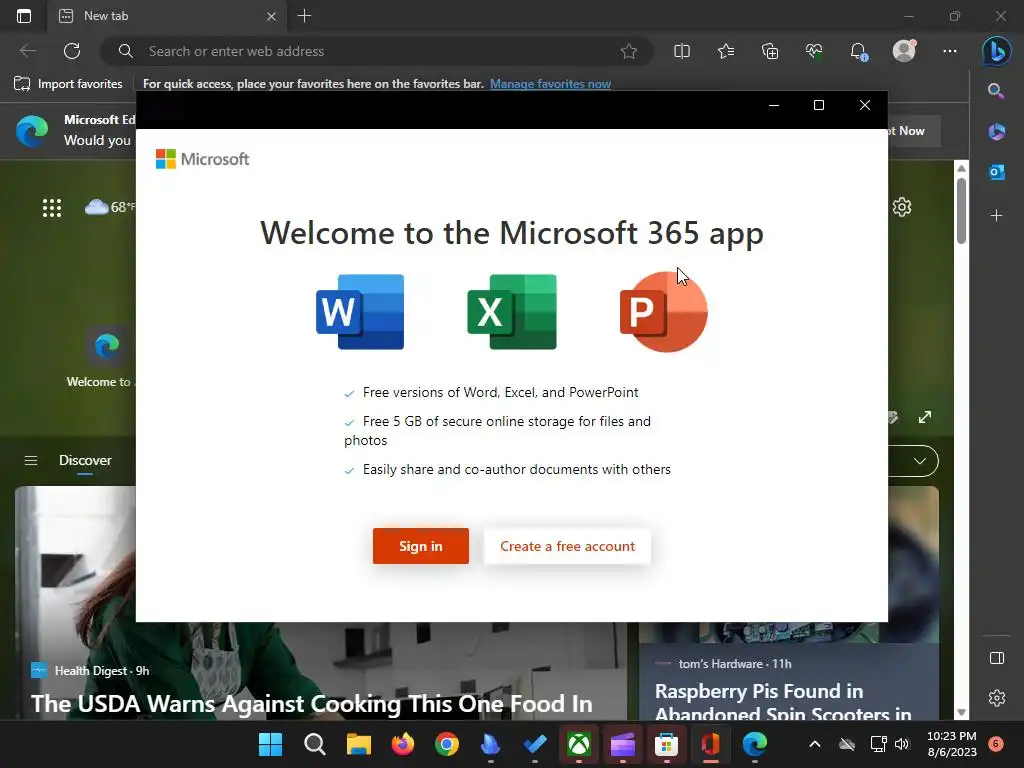Screen dimensions: 1024x768
Task: Expand the feed to full page
Action: (925, 417)
